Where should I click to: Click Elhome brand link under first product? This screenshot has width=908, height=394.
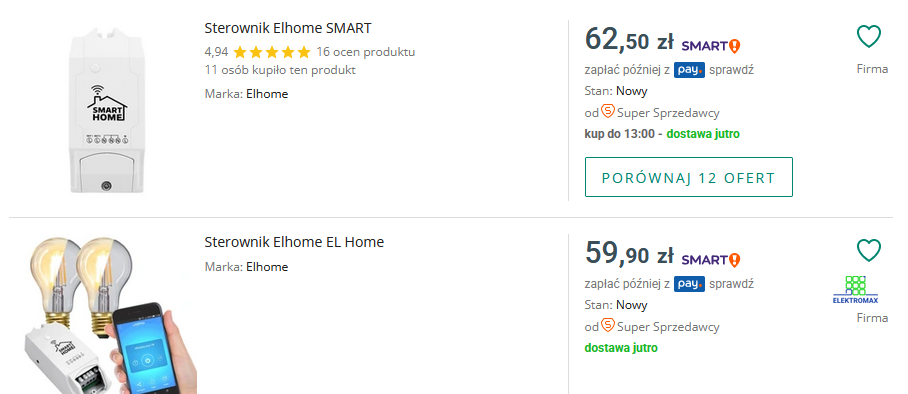point(267,94)
